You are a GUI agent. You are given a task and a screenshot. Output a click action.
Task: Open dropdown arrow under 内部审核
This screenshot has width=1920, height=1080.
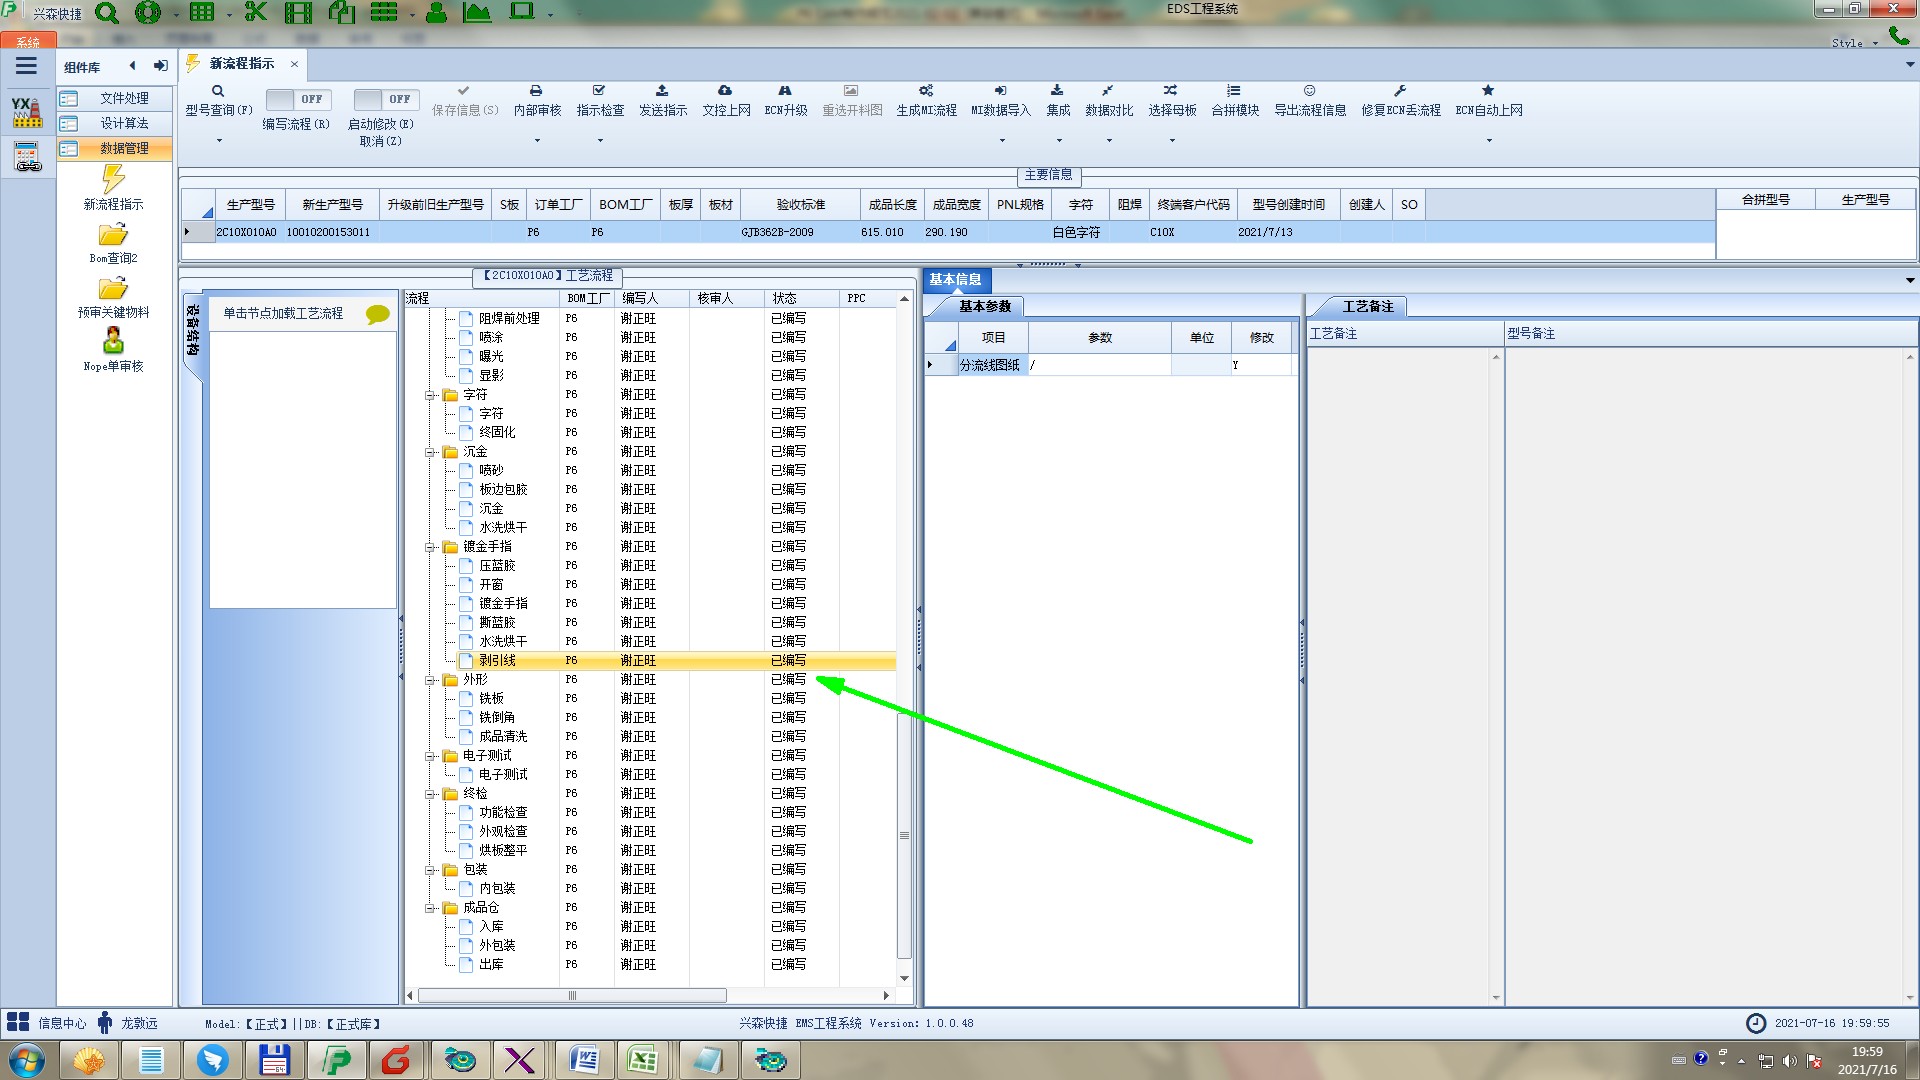(x=537, y=140)
